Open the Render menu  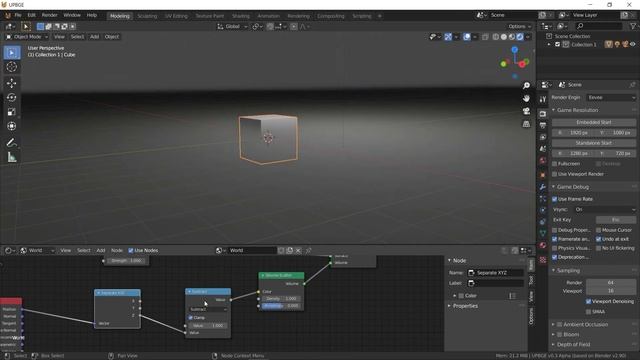point(49,16)
